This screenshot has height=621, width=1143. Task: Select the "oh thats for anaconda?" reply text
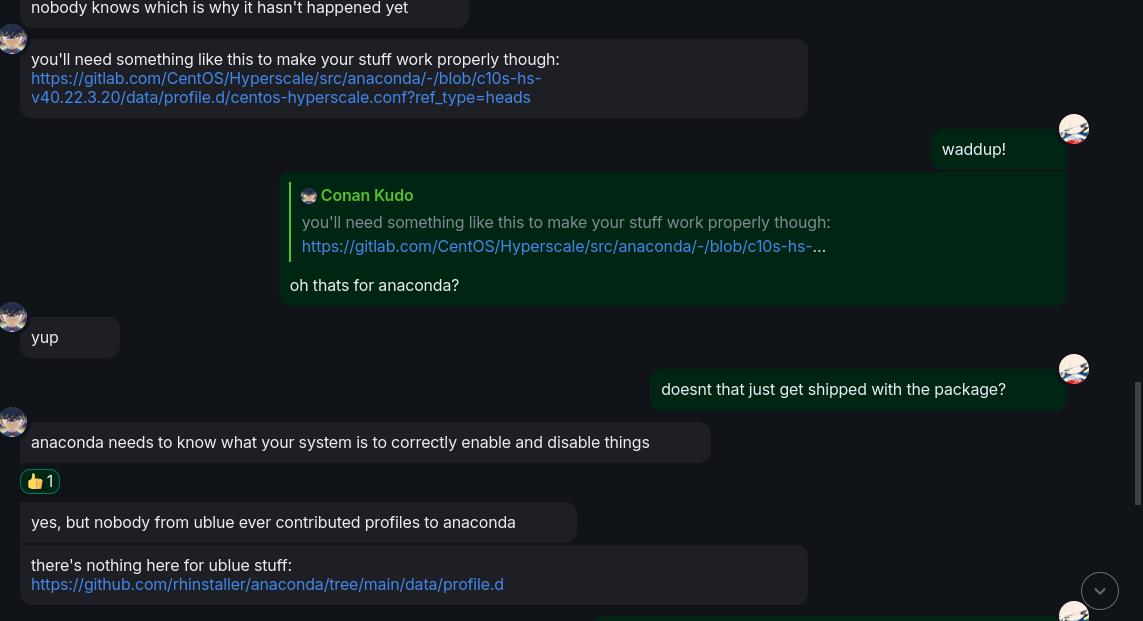[374, 286]
